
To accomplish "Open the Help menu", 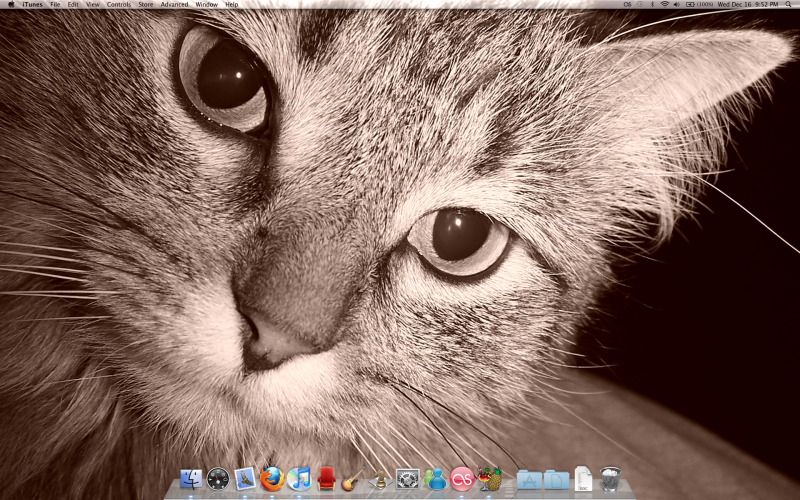I will pyautogui.click(x=232, y=4).
